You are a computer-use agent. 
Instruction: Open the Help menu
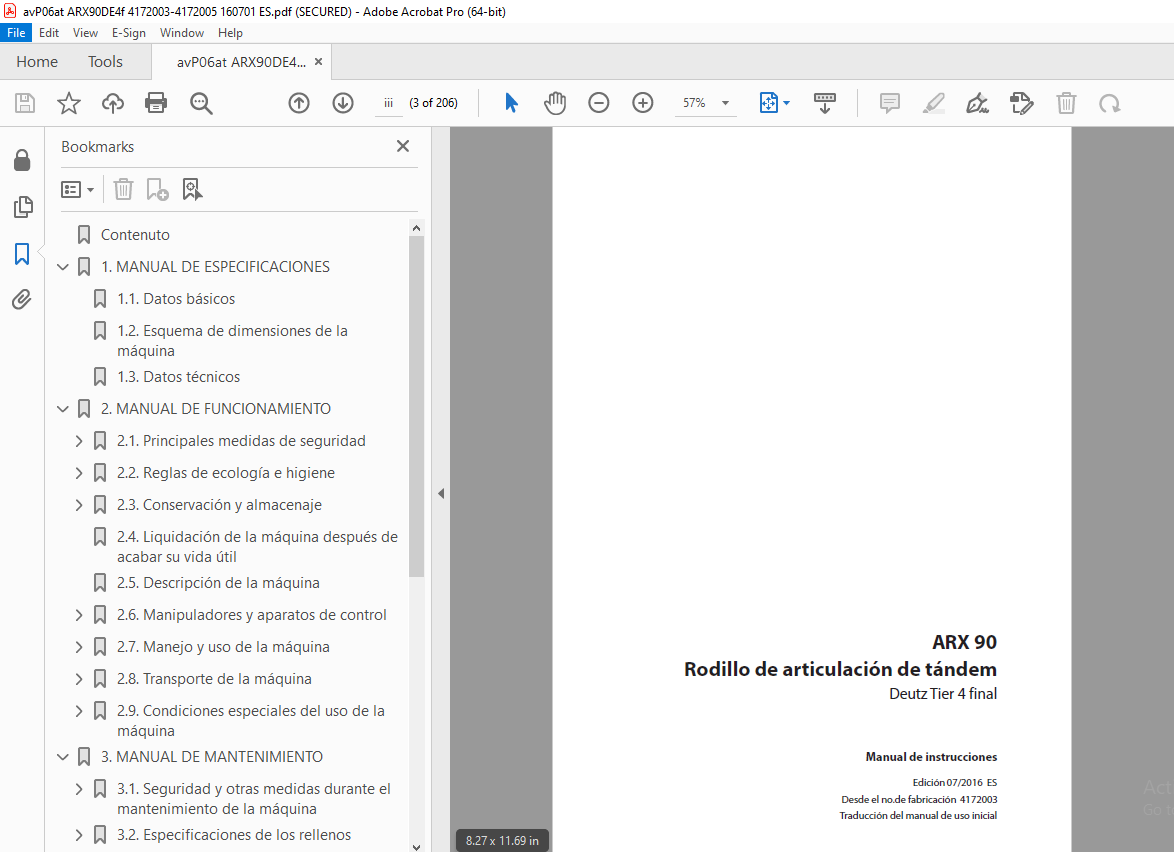pos(230,33)
